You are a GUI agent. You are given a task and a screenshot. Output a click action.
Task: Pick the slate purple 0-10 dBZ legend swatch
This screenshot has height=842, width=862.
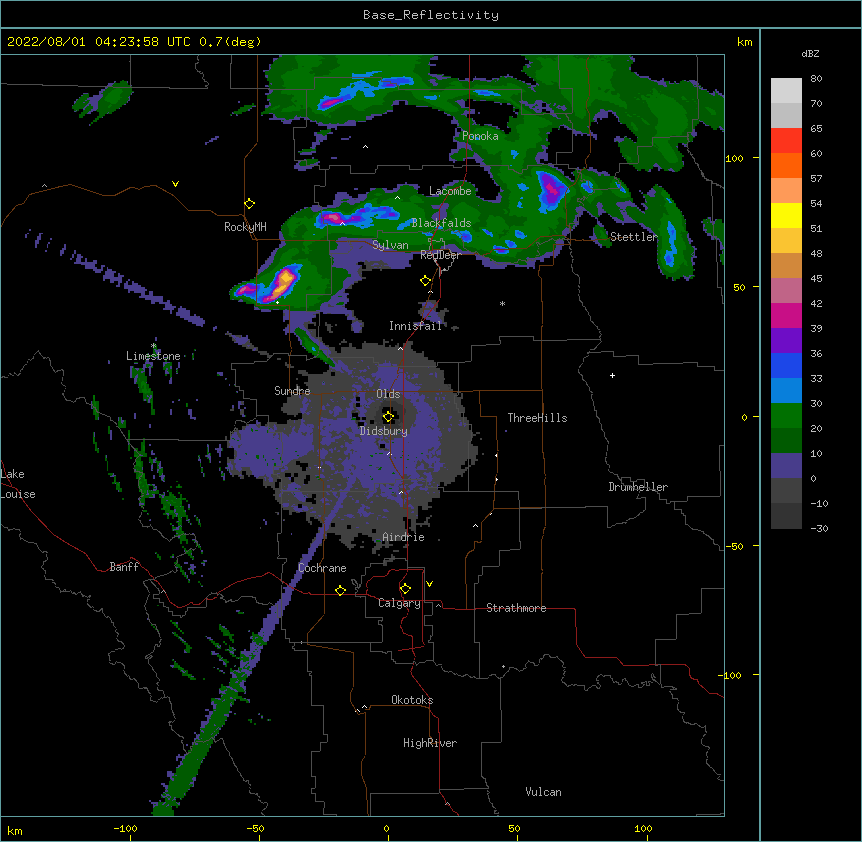click(786, 466)
